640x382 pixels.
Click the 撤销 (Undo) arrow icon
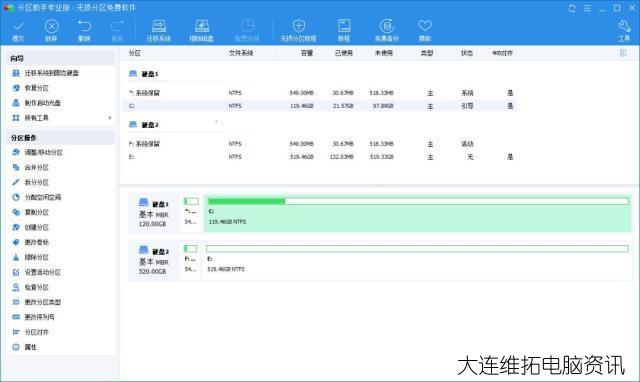(x=84, y=27)
